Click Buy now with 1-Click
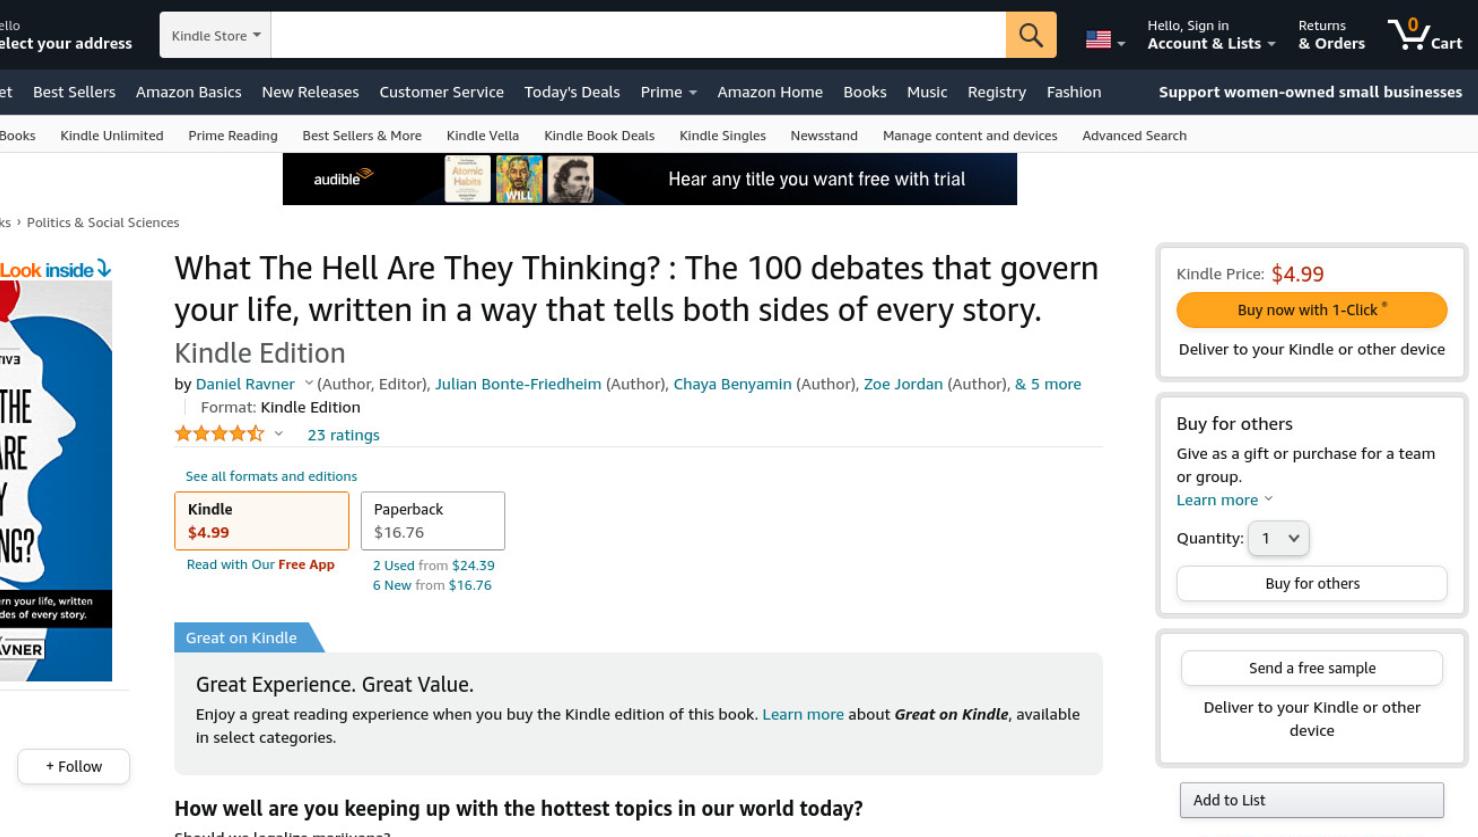 pos(1311,310)
